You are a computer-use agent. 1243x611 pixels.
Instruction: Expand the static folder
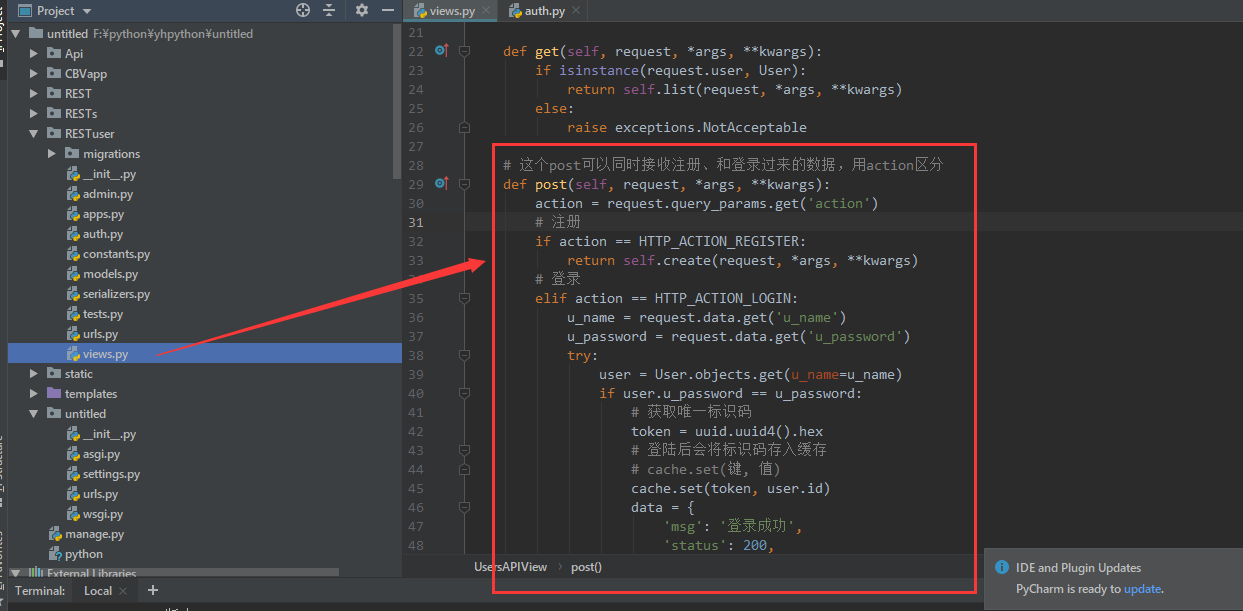click(x=34, y=374)
